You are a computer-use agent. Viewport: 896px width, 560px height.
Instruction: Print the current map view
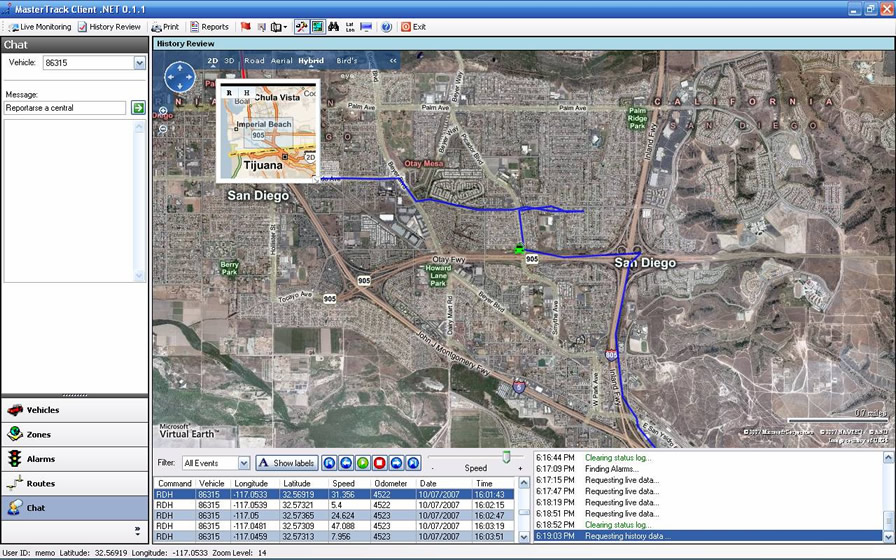165,27
